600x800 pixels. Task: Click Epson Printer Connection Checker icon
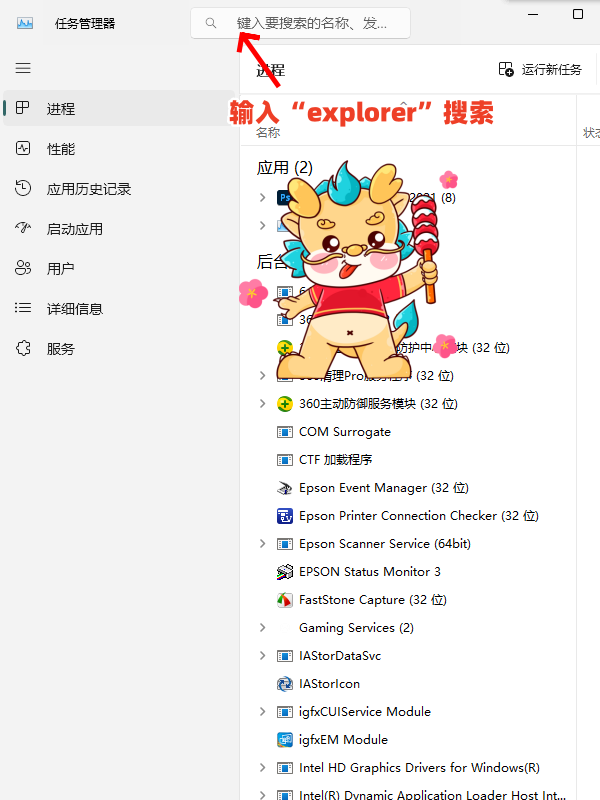285,516
